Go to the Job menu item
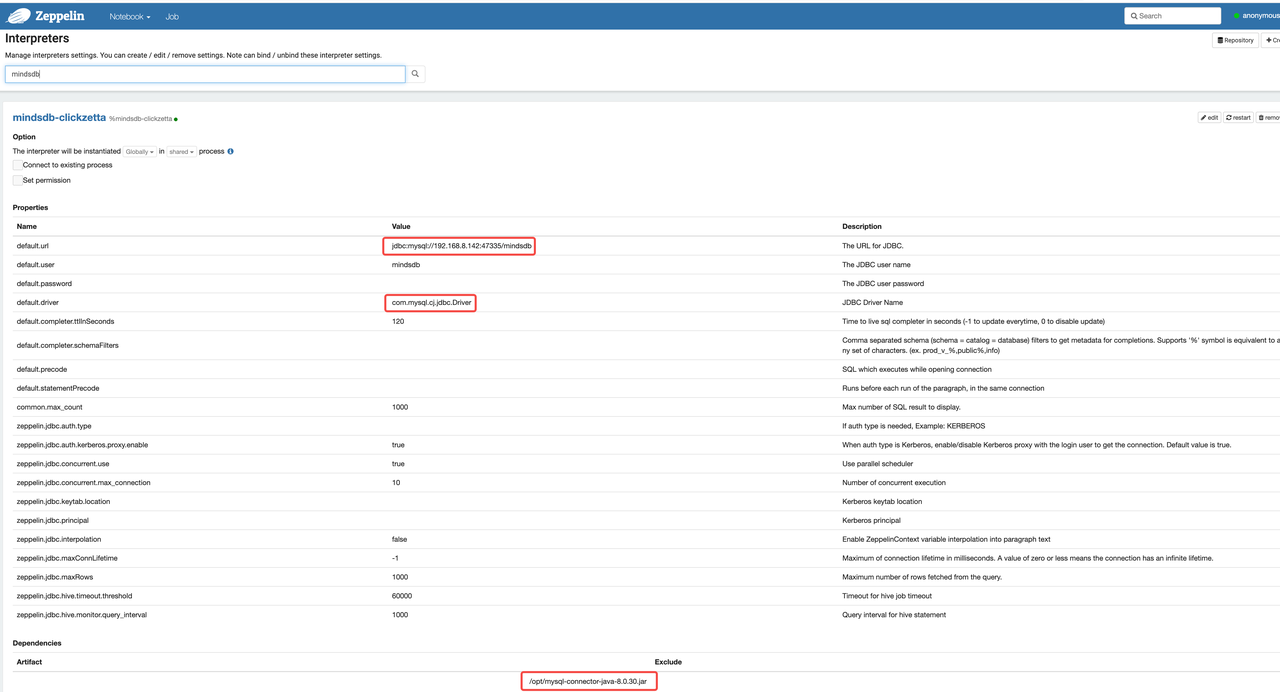The height and width of the screenshot is (692, 1280). [172, 17]
